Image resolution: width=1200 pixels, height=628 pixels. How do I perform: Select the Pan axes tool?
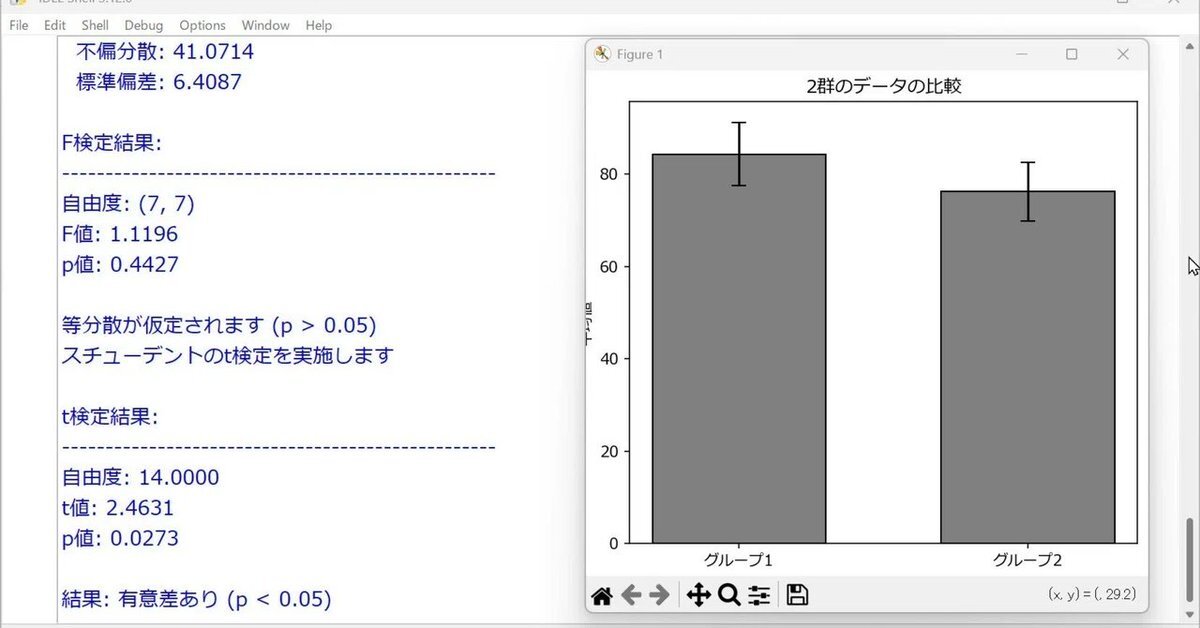[698, 596]
